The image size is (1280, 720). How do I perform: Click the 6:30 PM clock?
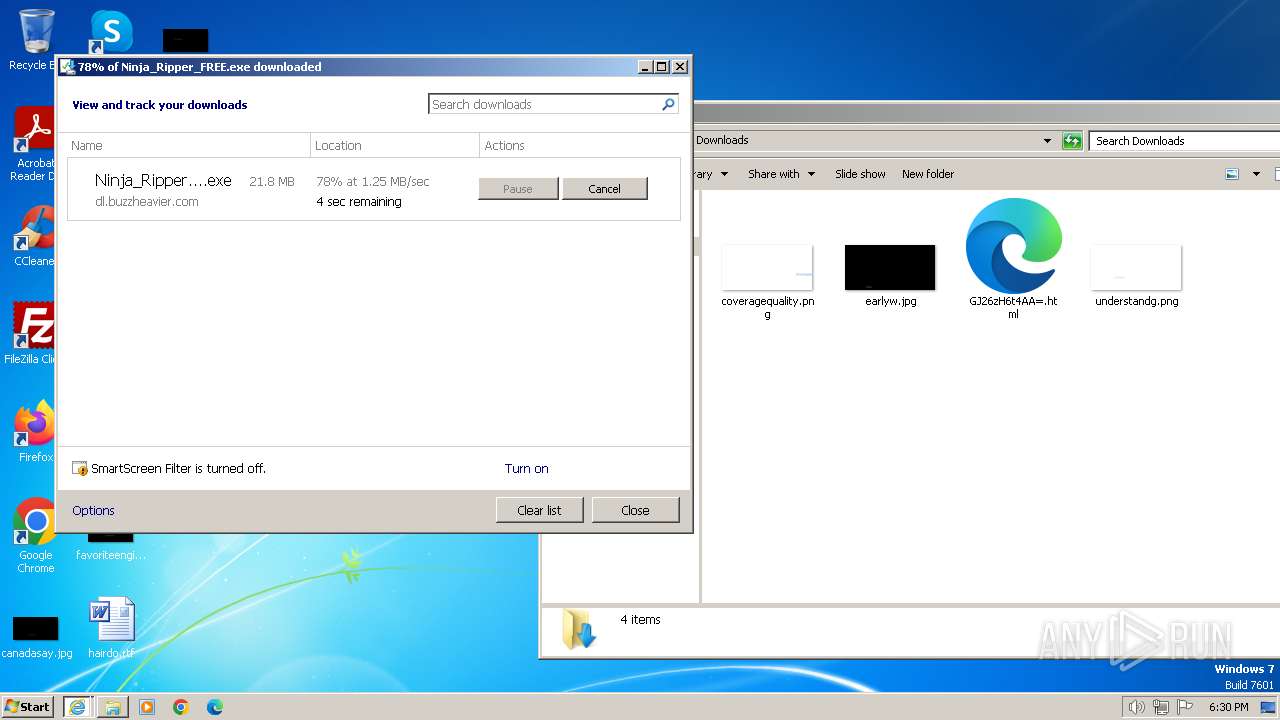(1228, 707)
